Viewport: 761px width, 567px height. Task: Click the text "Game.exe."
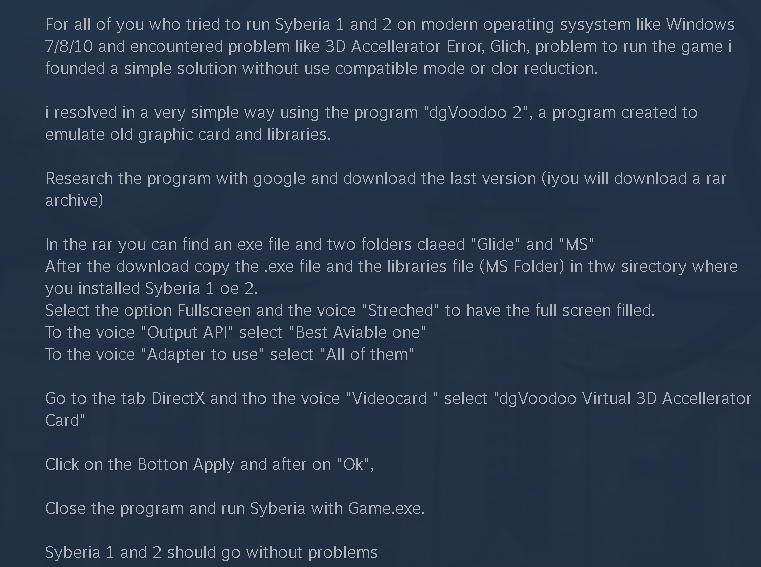386,508
